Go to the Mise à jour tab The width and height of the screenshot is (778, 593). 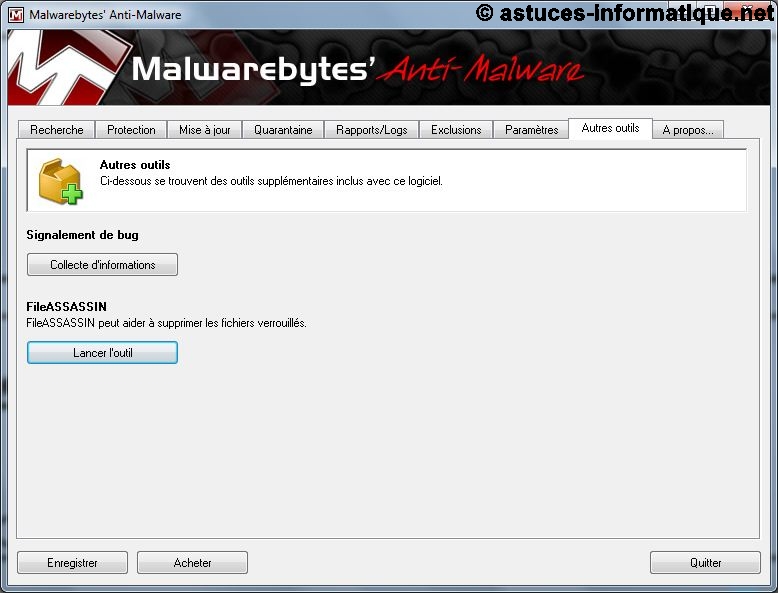pyautogui.click(x=205, y=130)
